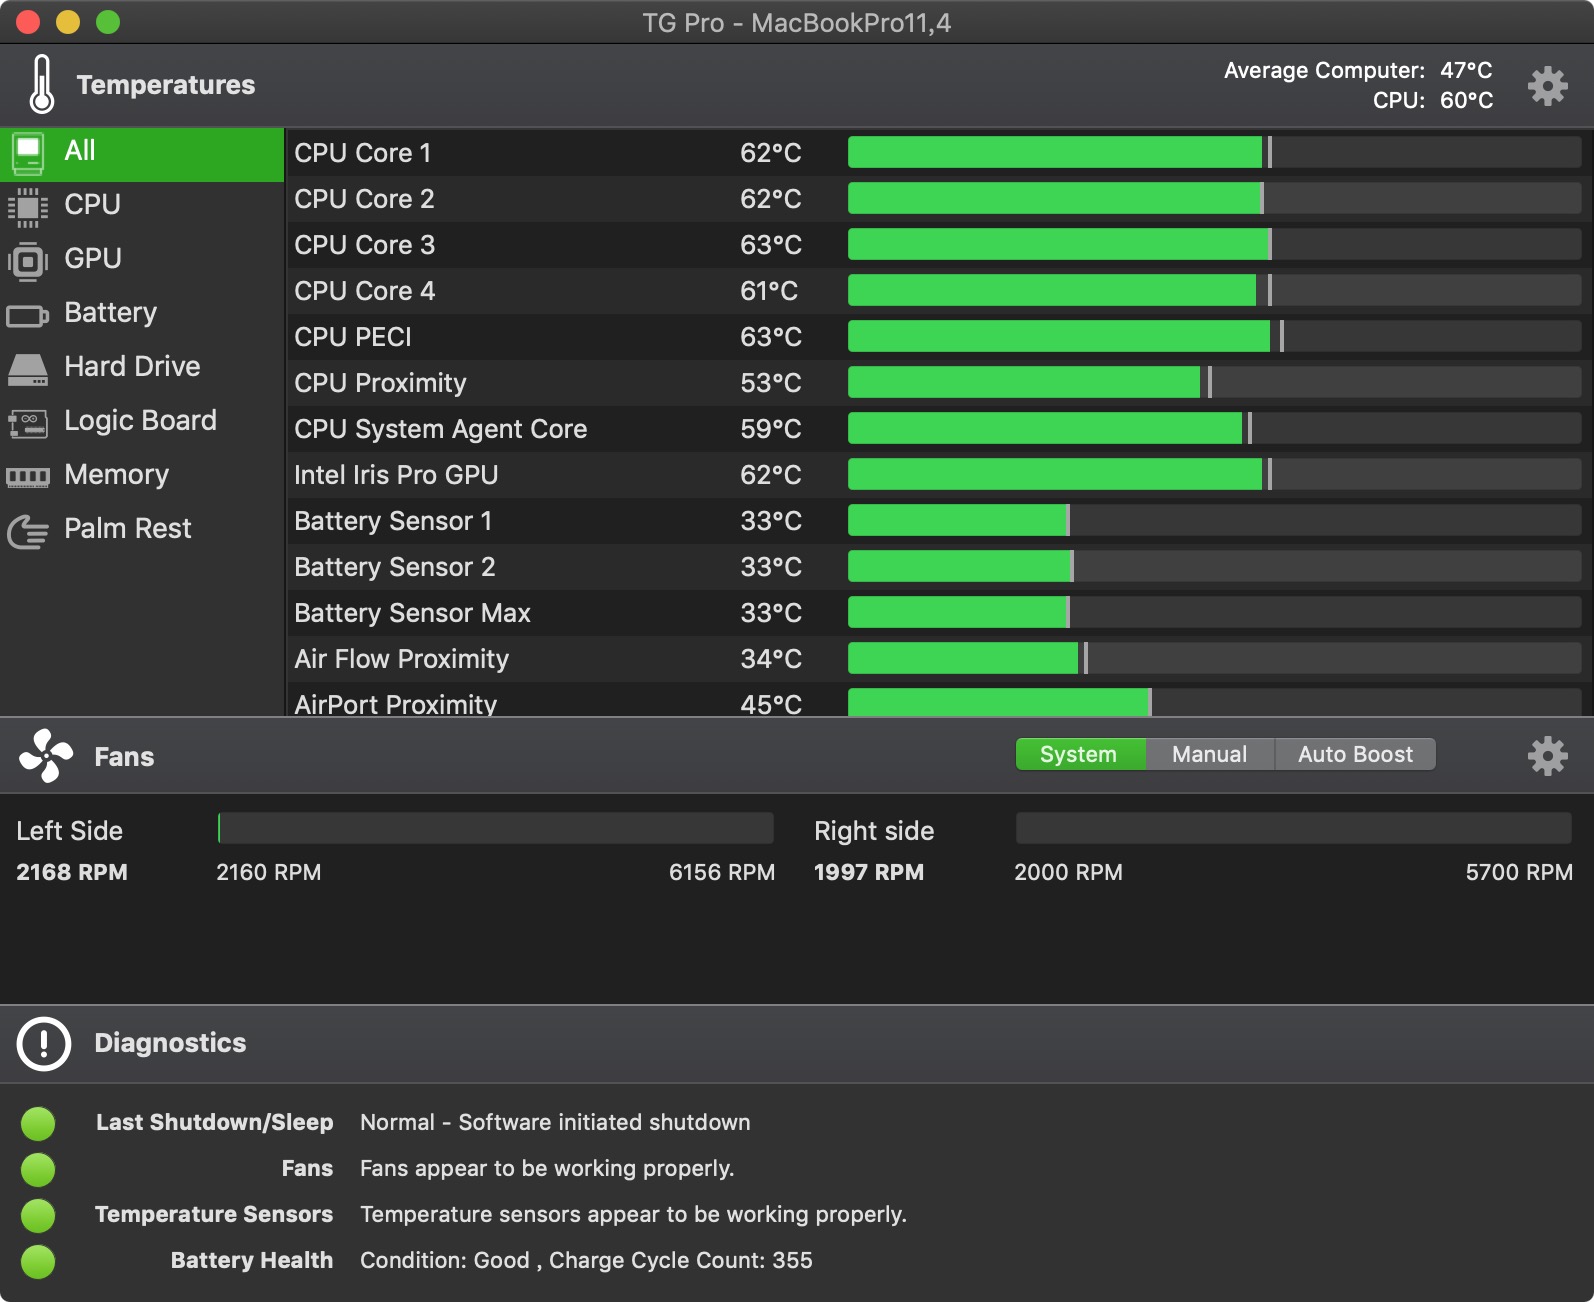Click the Diagnostics exclamation icon
Image resolution: width=1594 pixels, height=1302 pixels.
44,1044
